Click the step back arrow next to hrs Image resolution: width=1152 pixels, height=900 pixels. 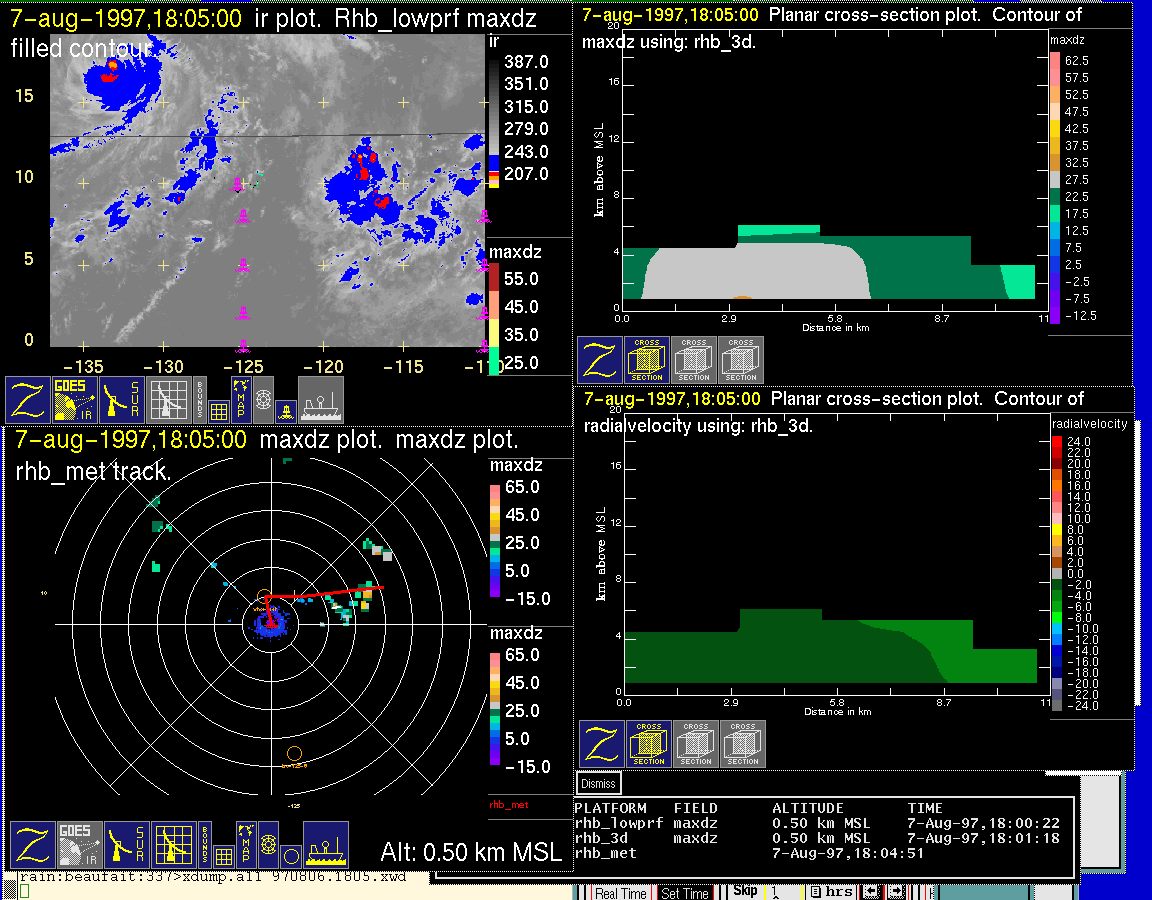pyautogui.click(x=869, y=891)
